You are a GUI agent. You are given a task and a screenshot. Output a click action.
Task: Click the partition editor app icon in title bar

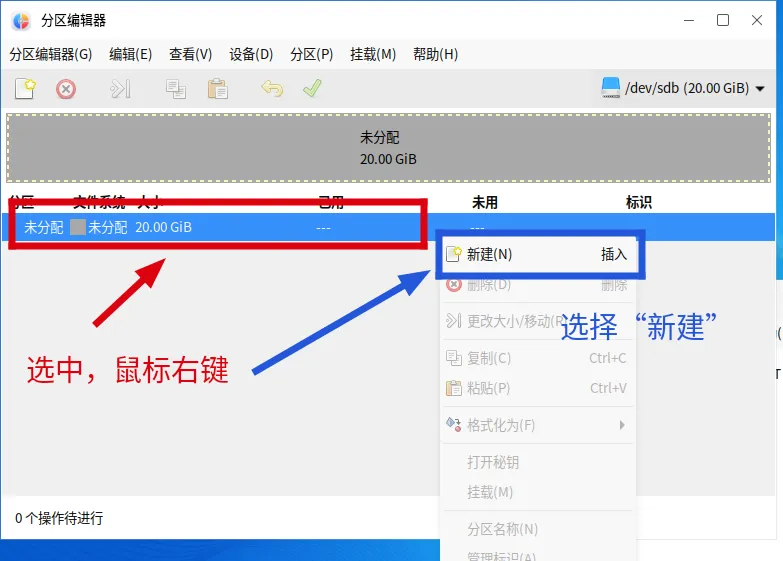click(21, 21)
